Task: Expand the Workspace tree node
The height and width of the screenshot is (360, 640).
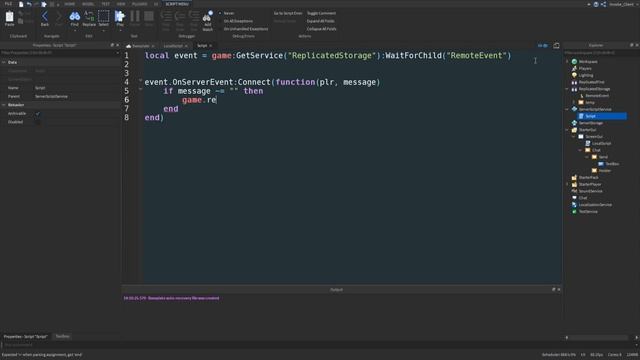Action: tap(567, 62)
